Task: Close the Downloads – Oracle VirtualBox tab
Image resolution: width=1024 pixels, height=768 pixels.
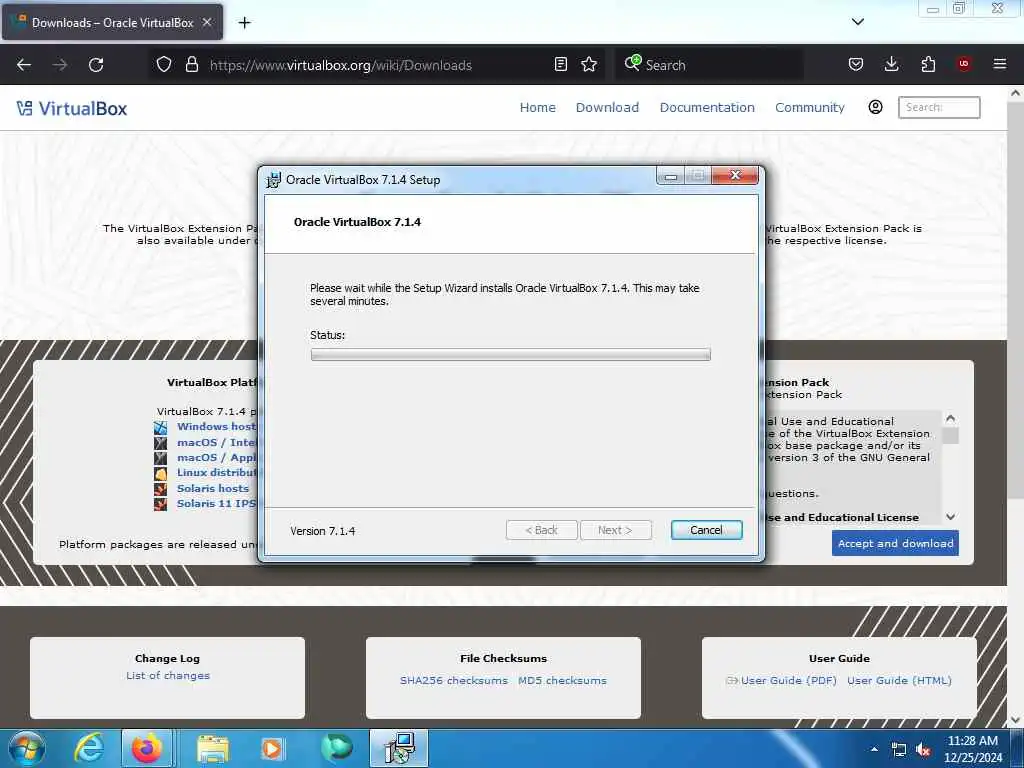Action: [206, 22]
